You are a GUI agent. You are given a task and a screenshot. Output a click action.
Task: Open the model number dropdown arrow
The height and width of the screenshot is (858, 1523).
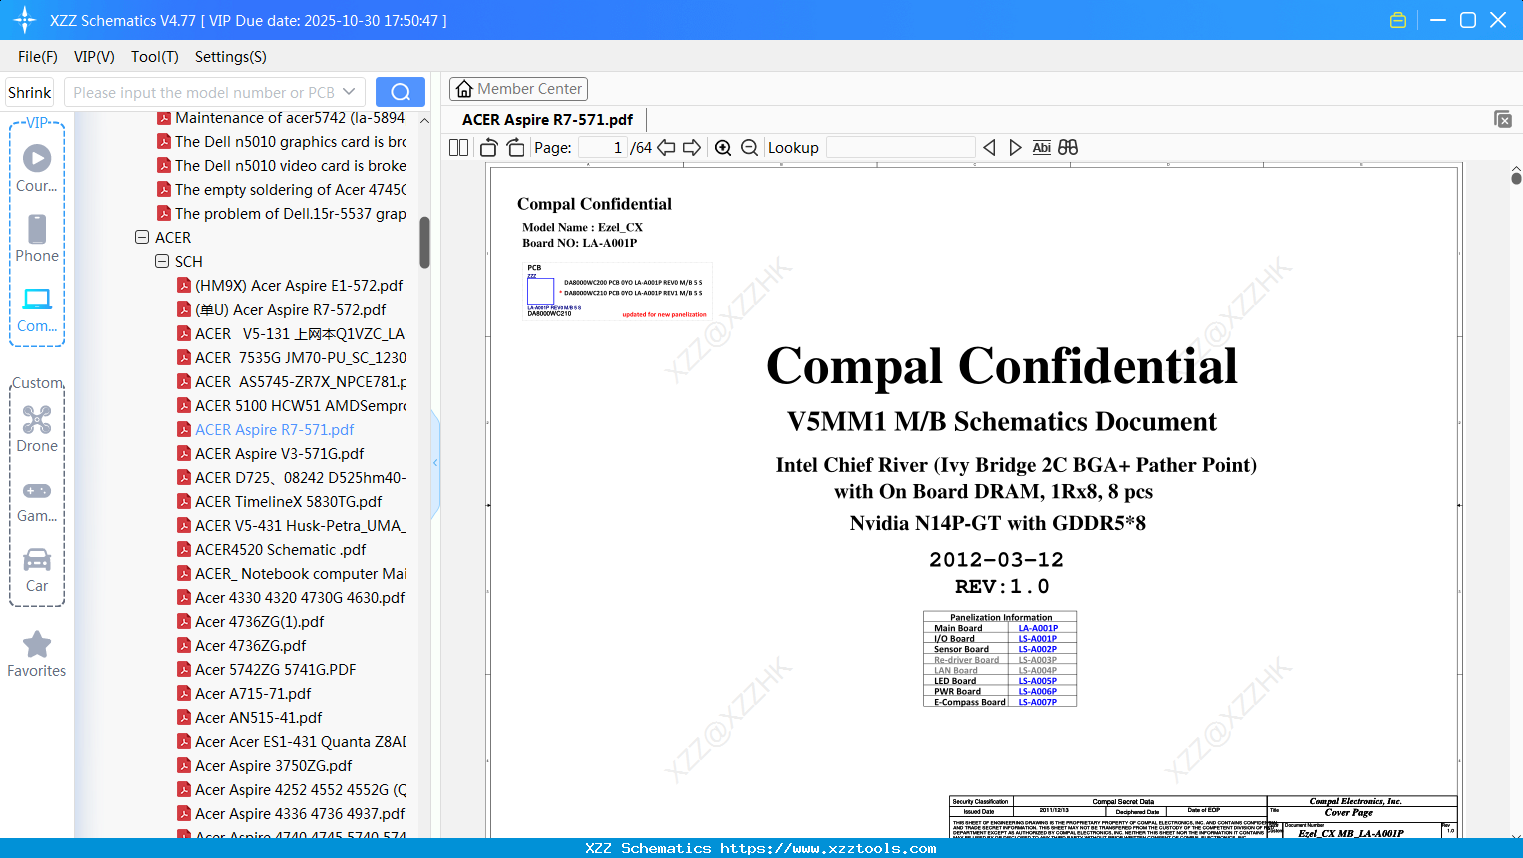349,92
